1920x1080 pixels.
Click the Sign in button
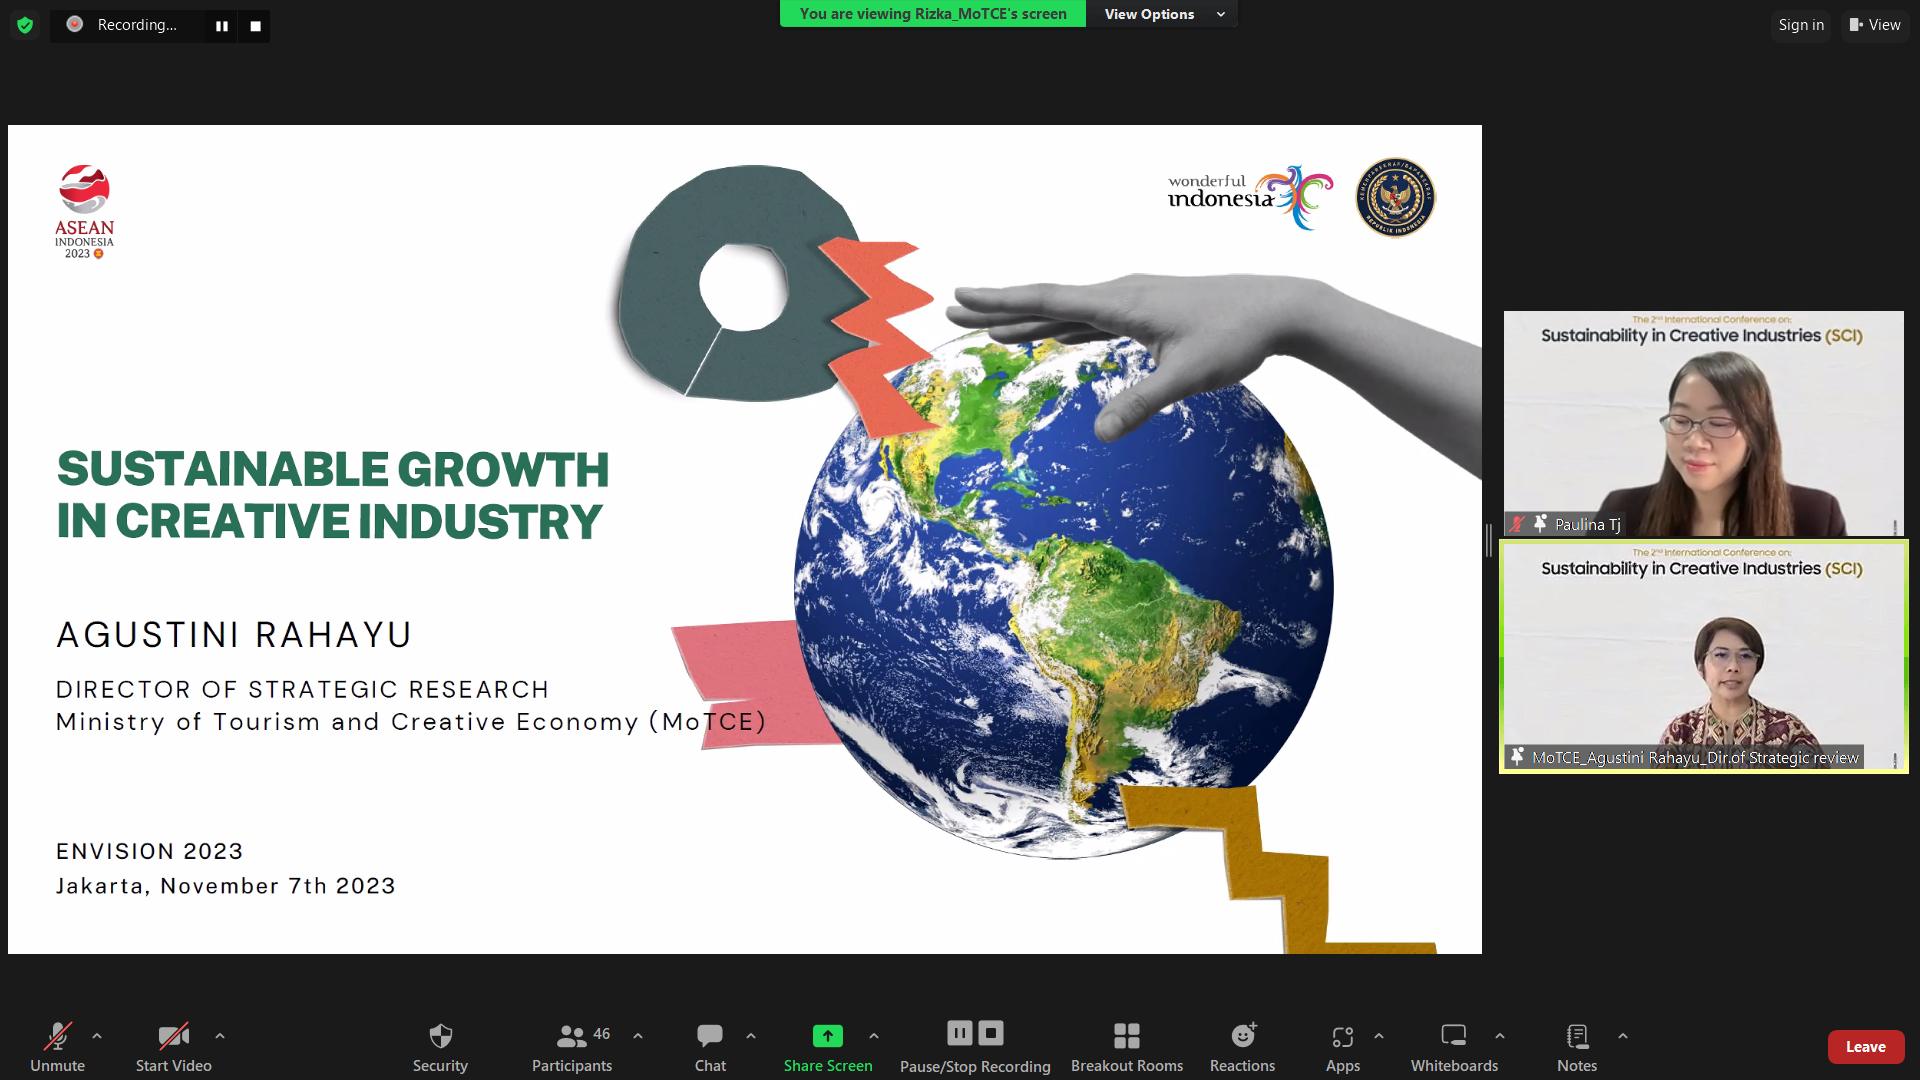(1800, 25)
